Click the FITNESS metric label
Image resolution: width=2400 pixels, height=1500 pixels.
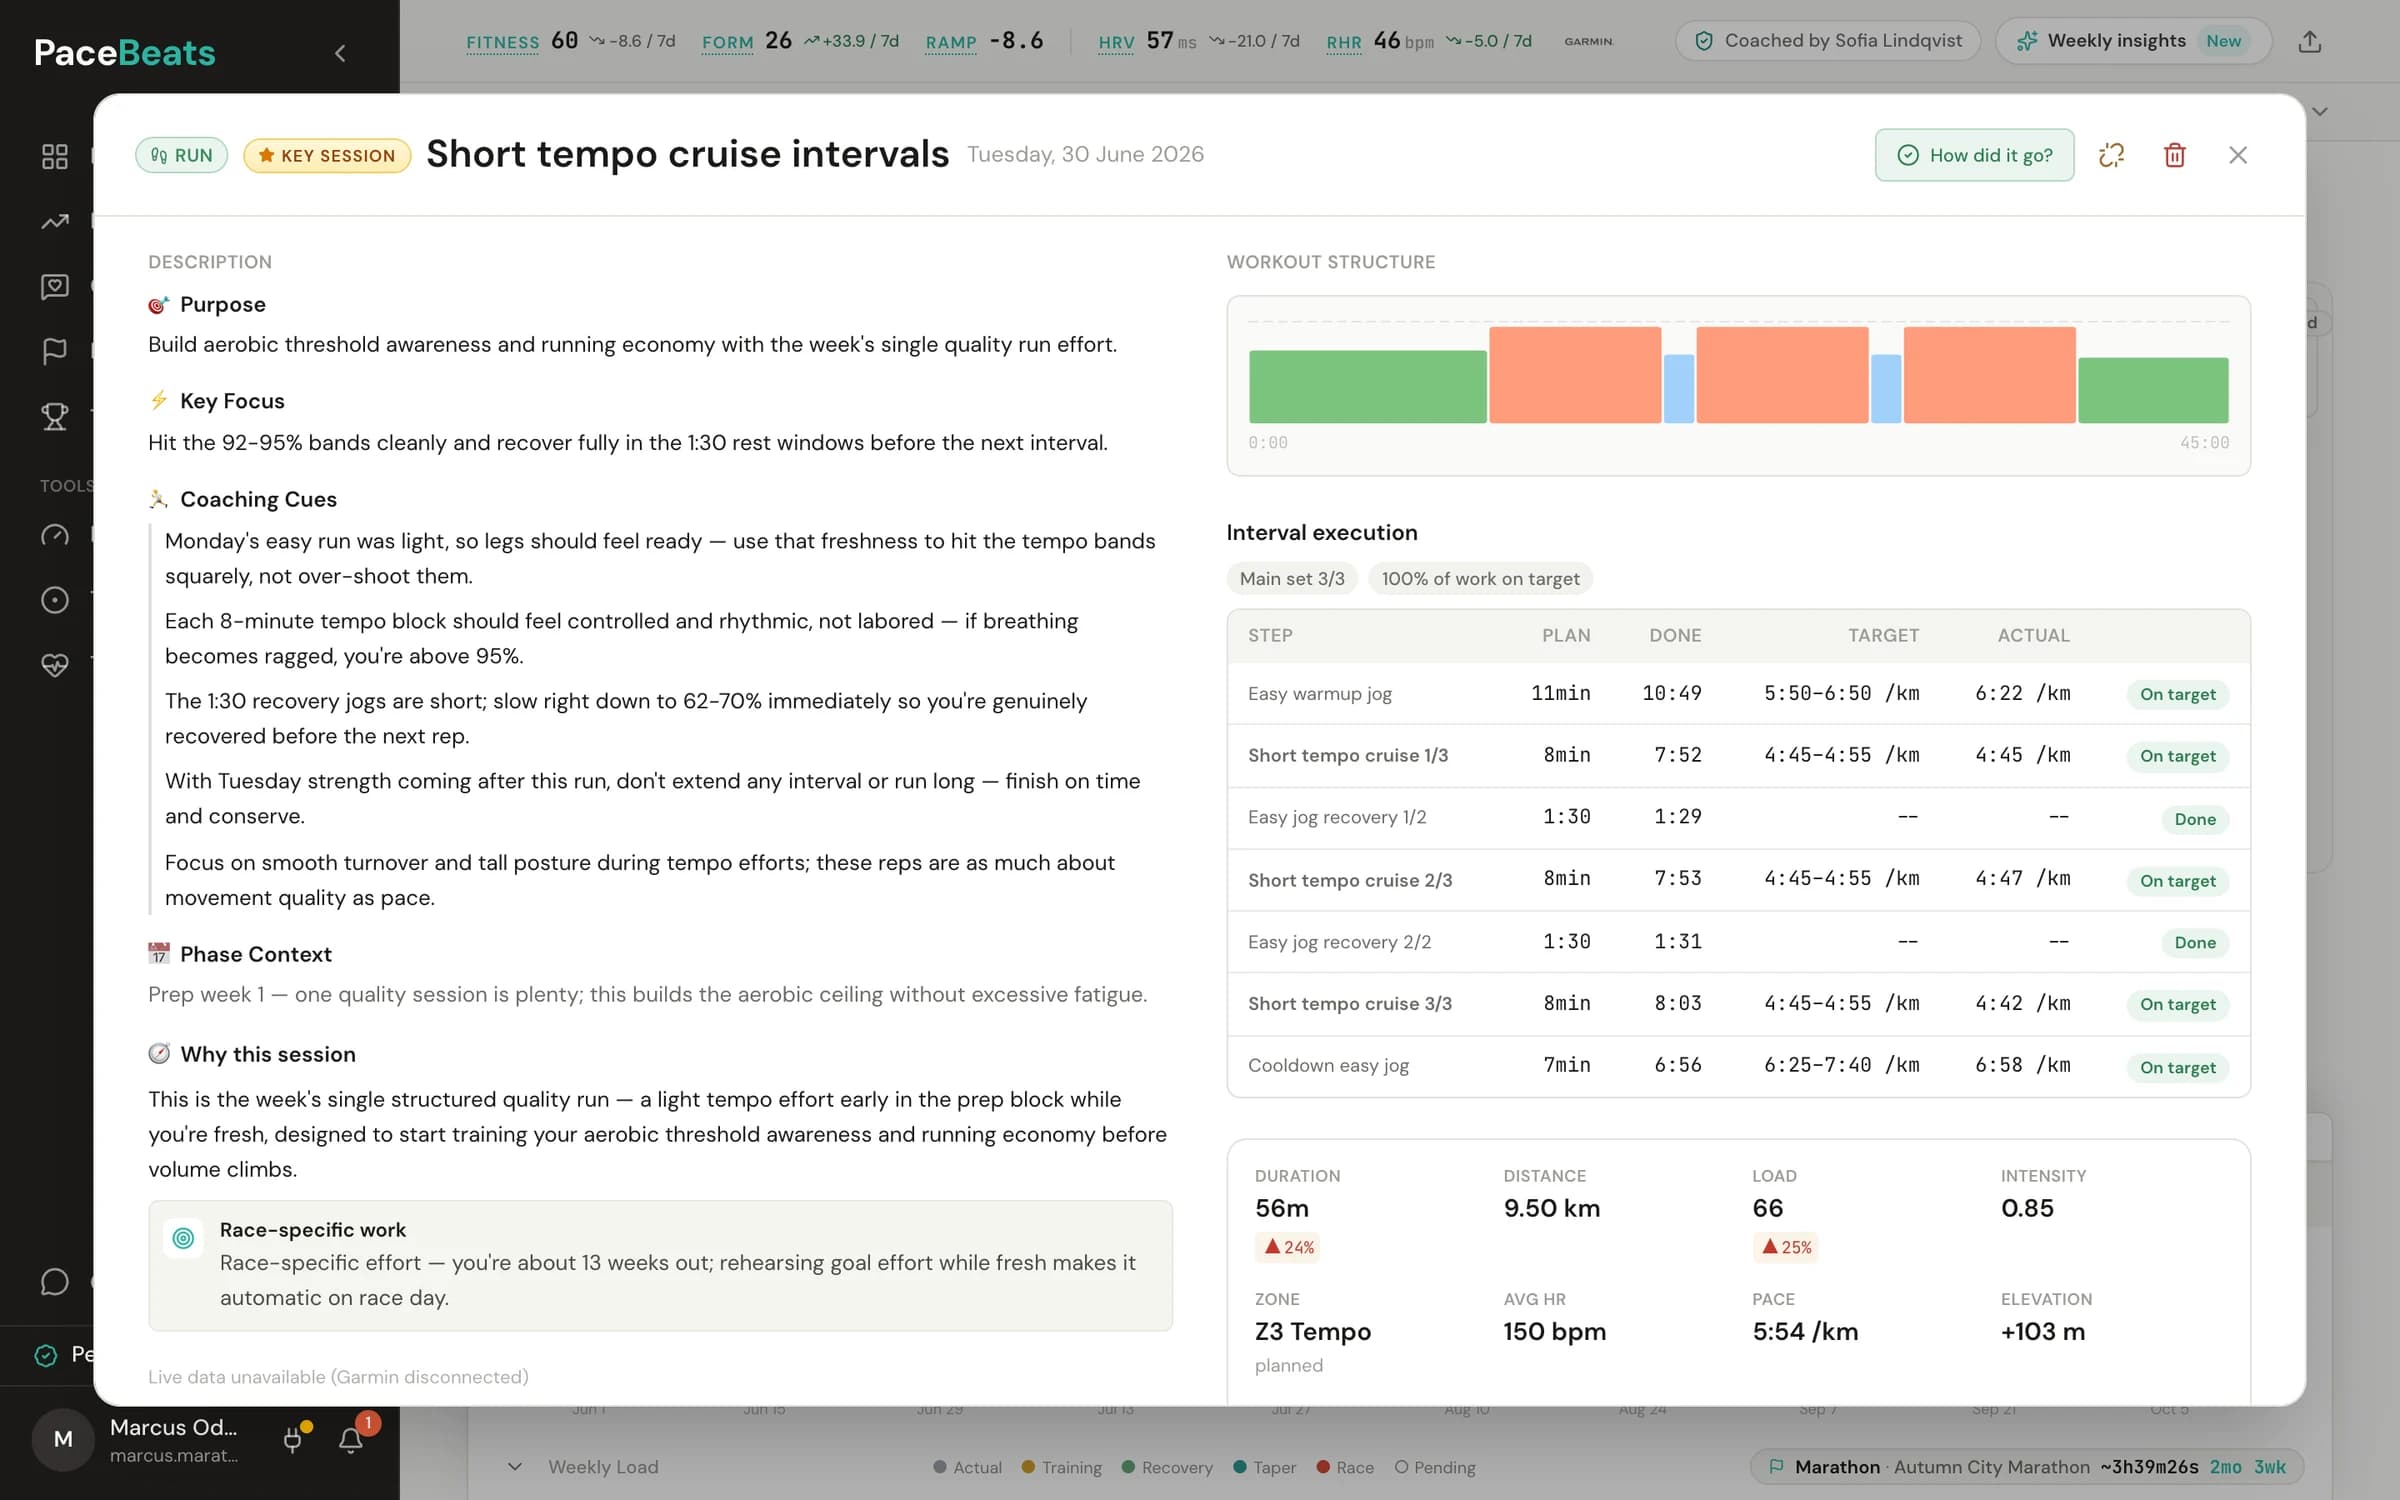coord(502,42)
